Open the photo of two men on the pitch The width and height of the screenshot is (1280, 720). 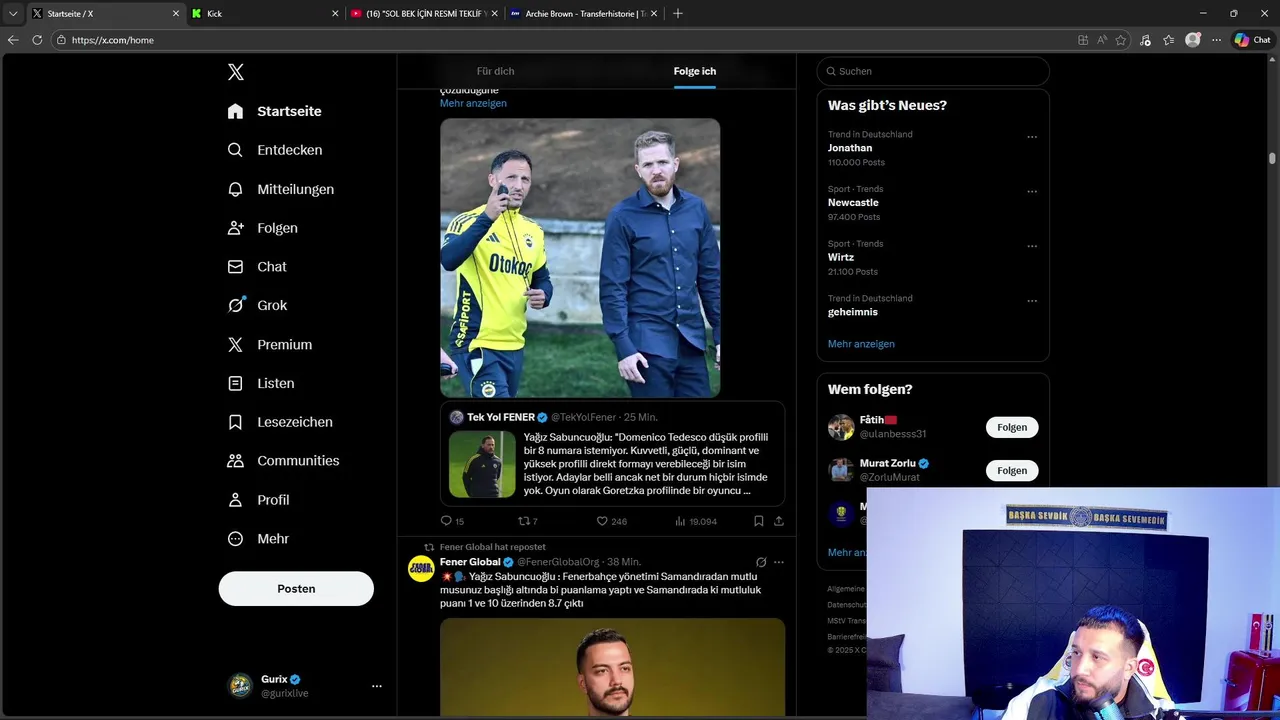tap(580, 258)
